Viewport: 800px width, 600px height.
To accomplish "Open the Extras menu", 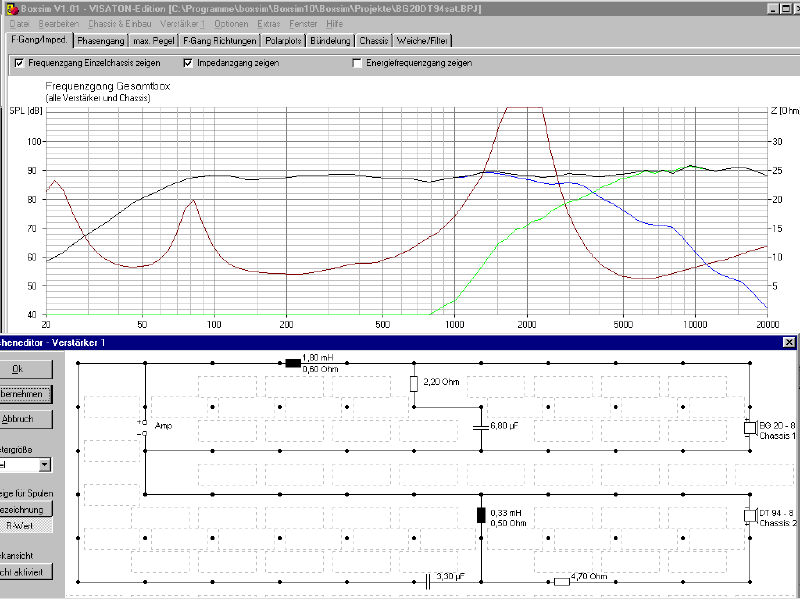I will pyautogui.click(x=268, y=22).
